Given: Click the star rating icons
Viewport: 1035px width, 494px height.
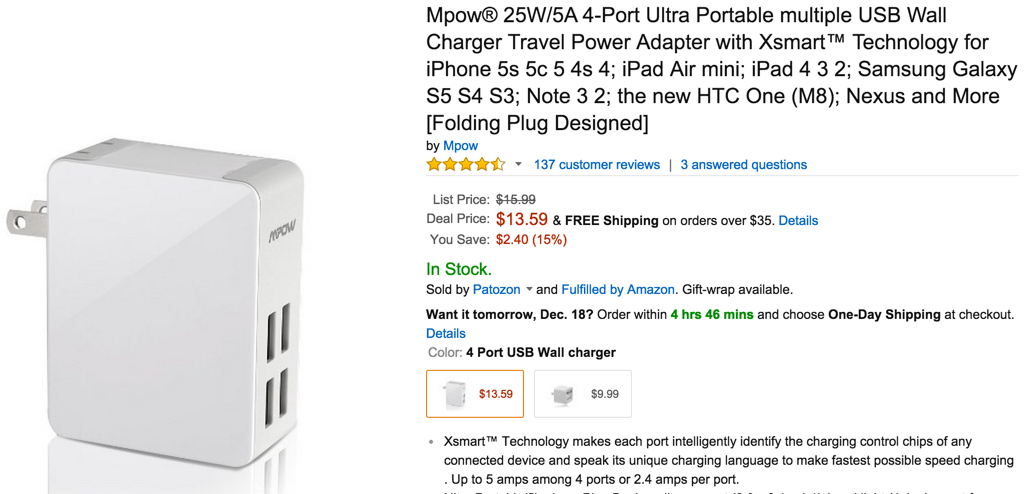Looking at the screenshot, I should click(465, 165).
